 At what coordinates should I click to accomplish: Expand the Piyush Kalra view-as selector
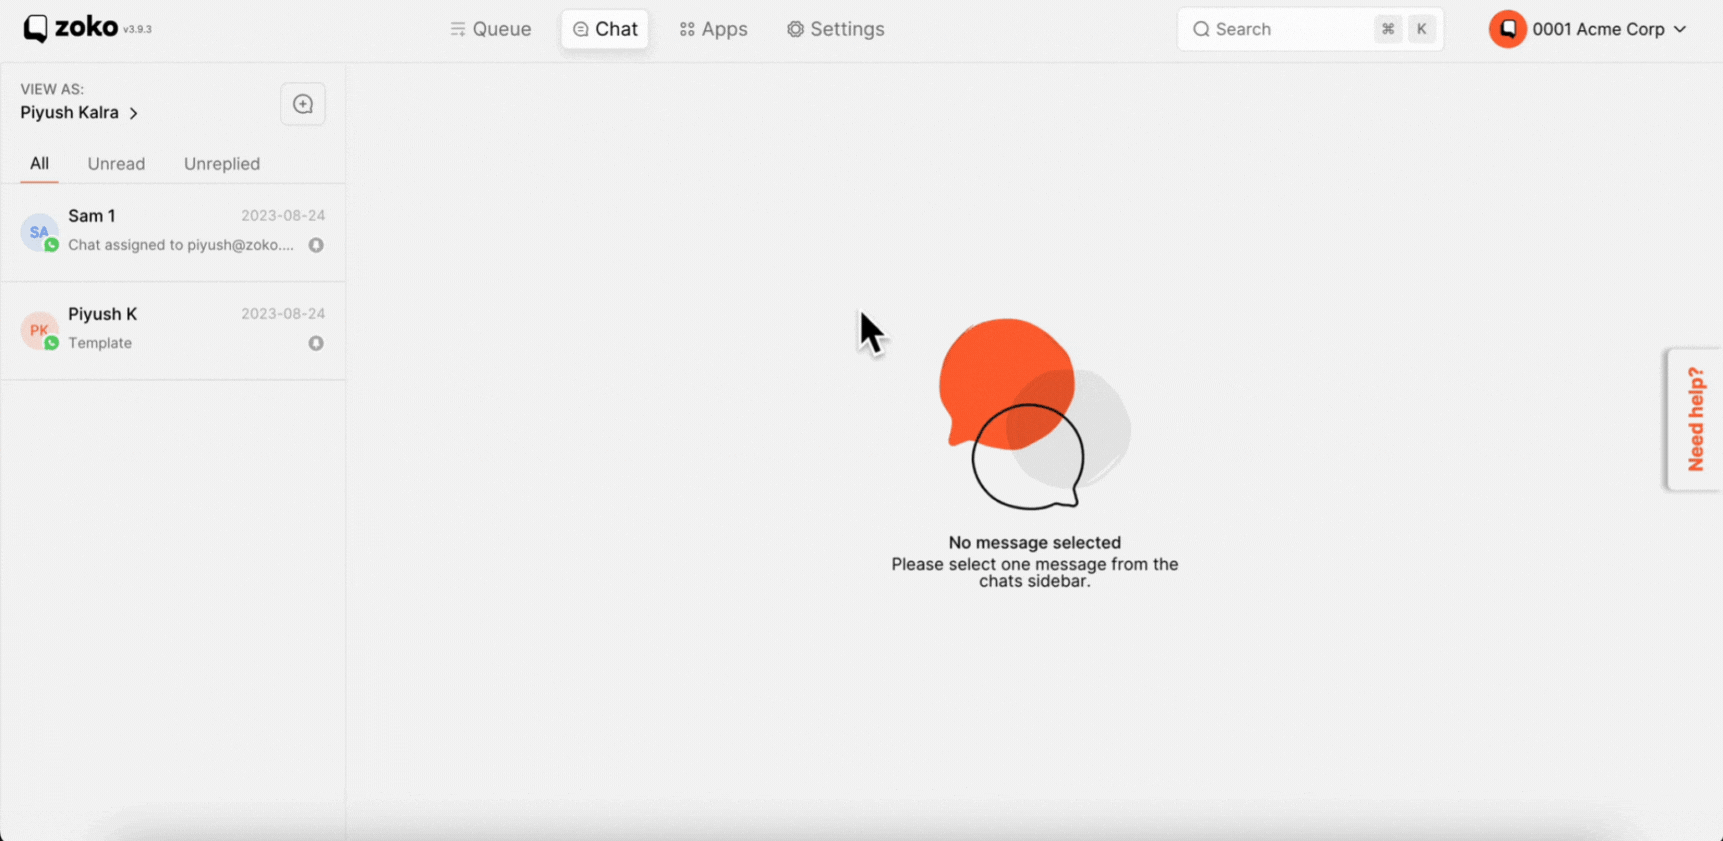(x=79, y=113)
